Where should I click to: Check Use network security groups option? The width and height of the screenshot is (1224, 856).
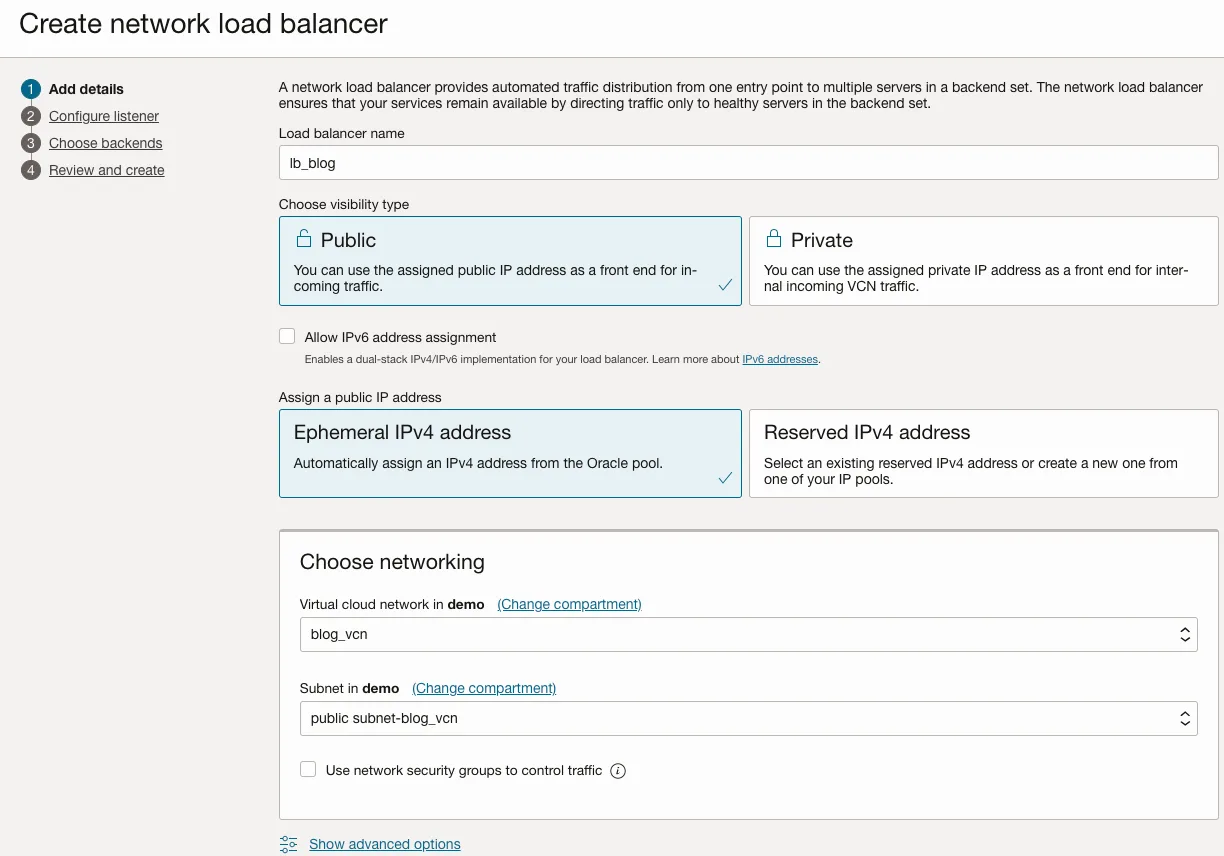pos(308,770)
